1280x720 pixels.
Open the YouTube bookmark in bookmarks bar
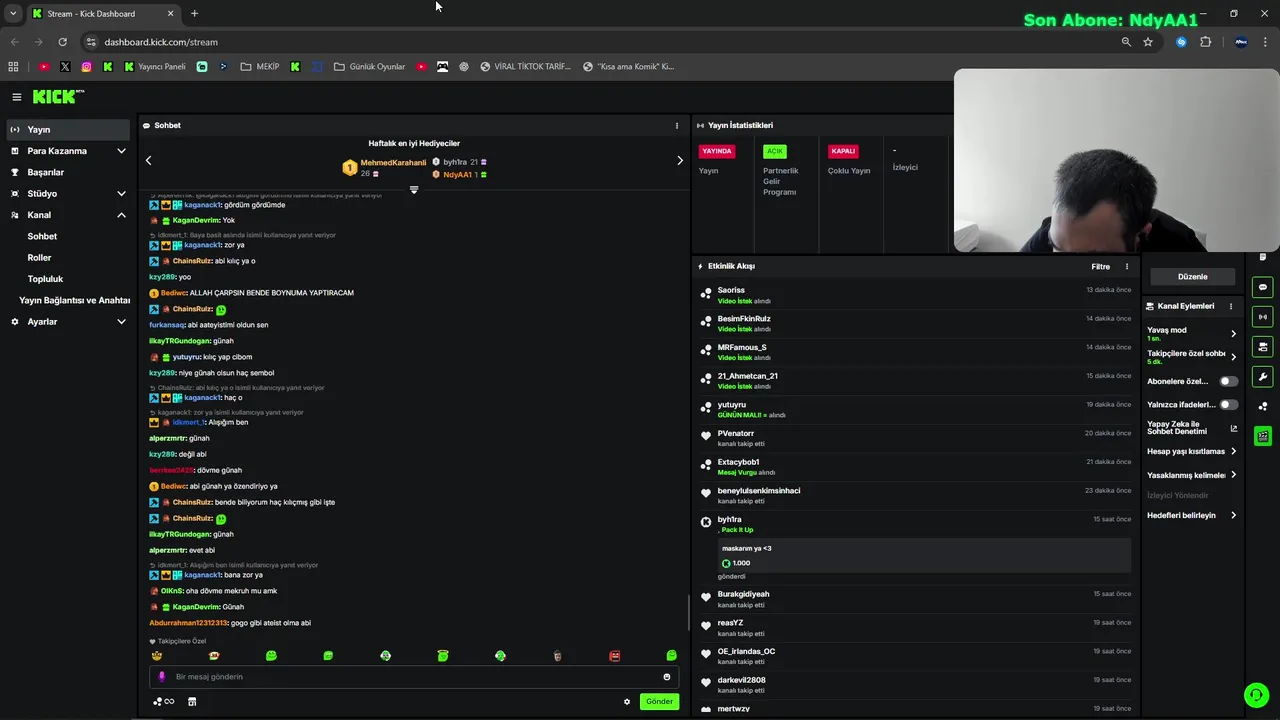click(43, 67)
